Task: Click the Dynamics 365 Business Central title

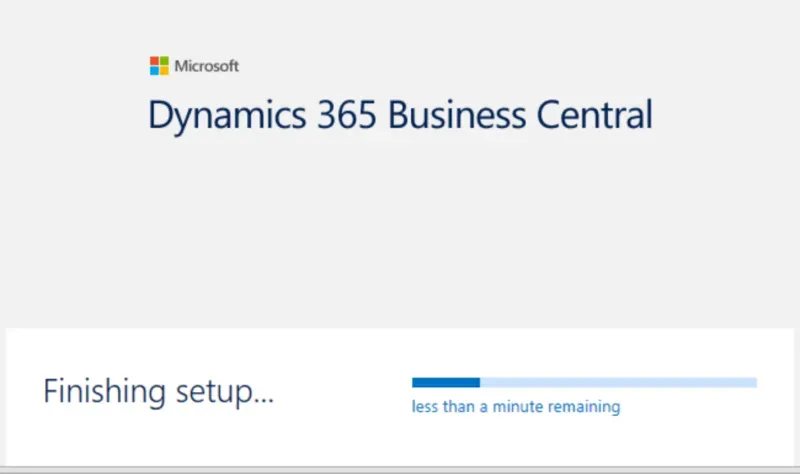Action: (400, 115)
